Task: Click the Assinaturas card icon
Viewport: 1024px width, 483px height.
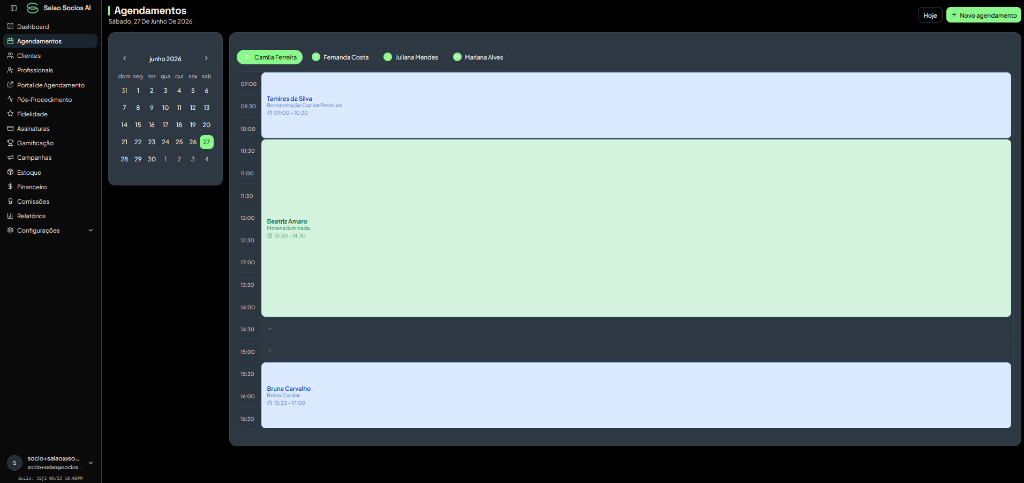Action: pos(10,129)
